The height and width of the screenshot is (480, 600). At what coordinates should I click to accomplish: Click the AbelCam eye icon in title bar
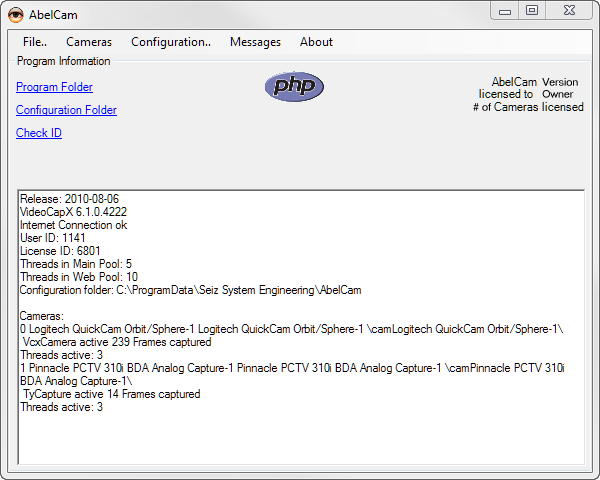coord(17,14)
